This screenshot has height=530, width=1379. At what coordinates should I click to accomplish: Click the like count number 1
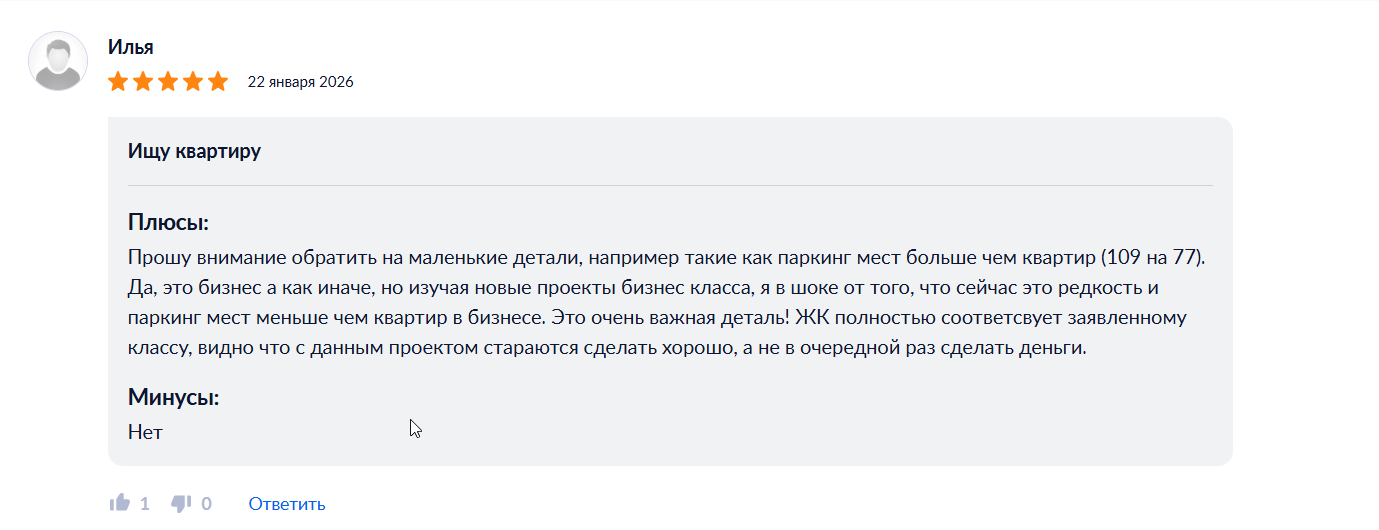pos(145,503)
